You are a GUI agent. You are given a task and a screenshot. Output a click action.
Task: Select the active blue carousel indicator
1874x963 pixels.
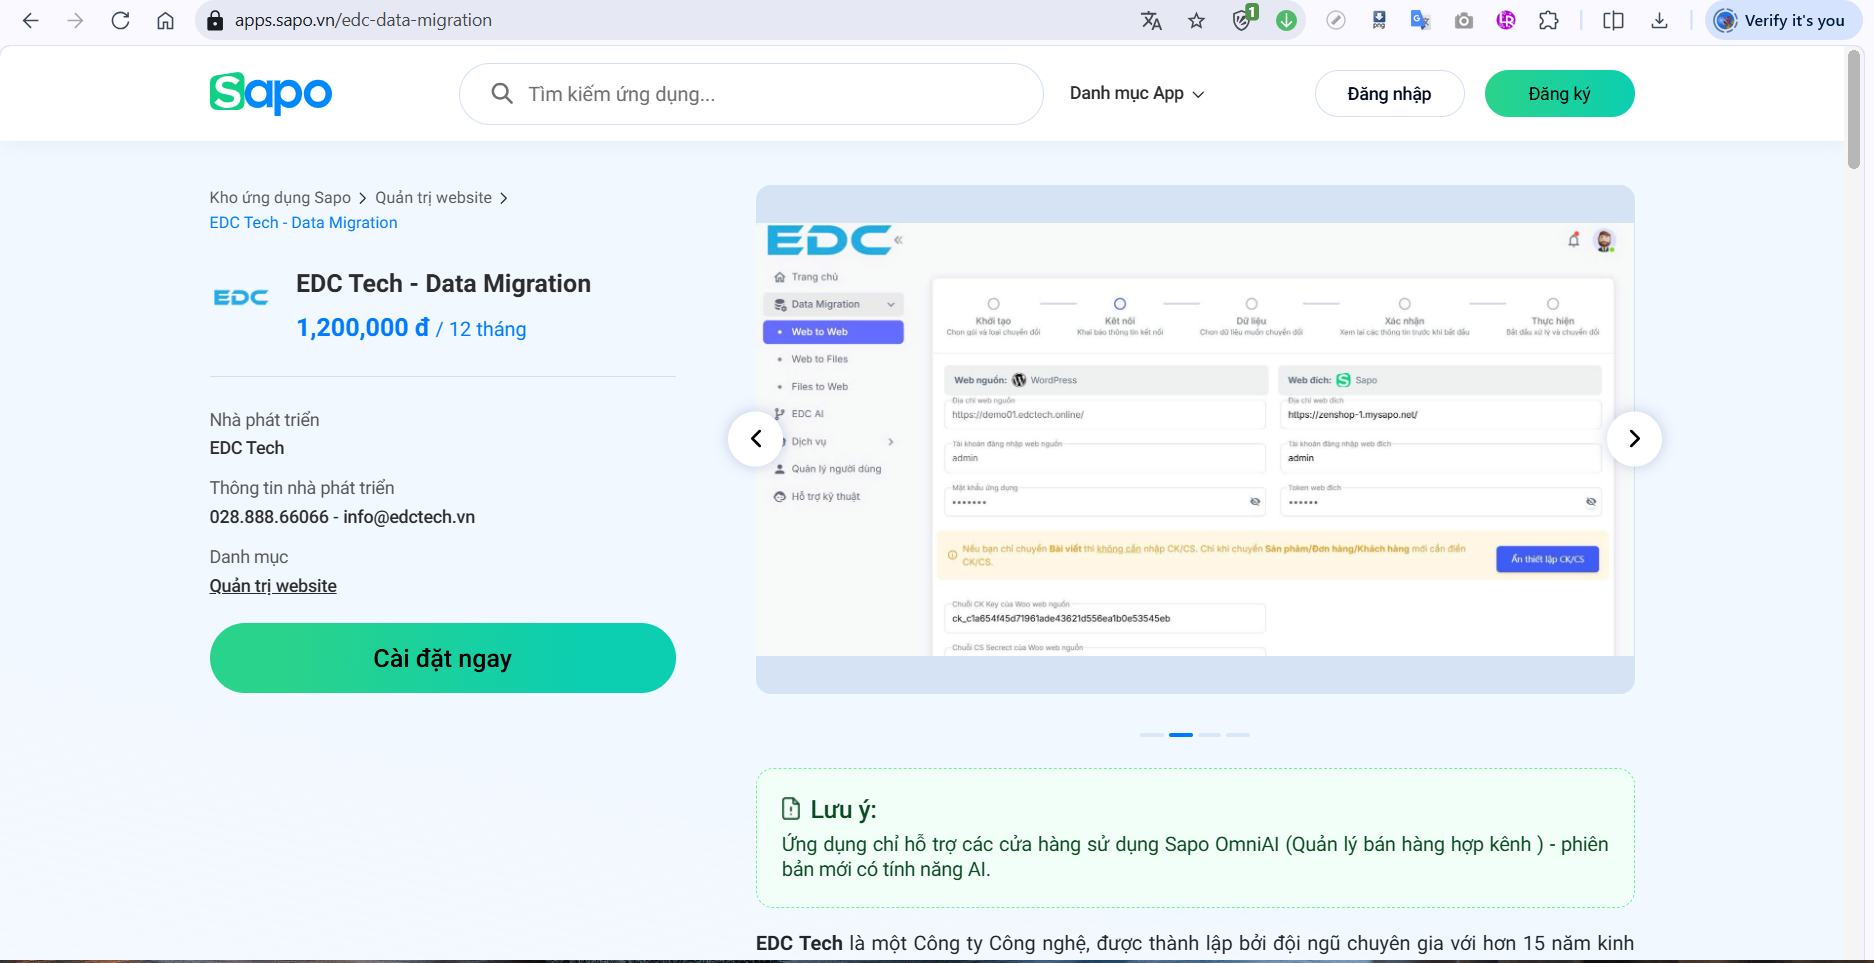point(1181,735)
